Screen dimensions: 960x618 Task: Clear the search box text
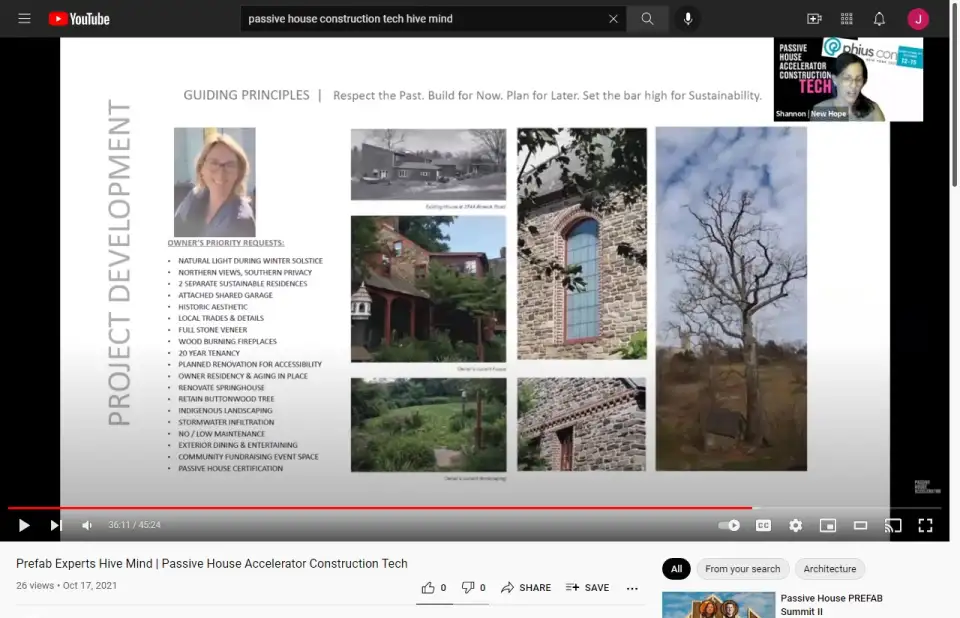tap(613, 19)
